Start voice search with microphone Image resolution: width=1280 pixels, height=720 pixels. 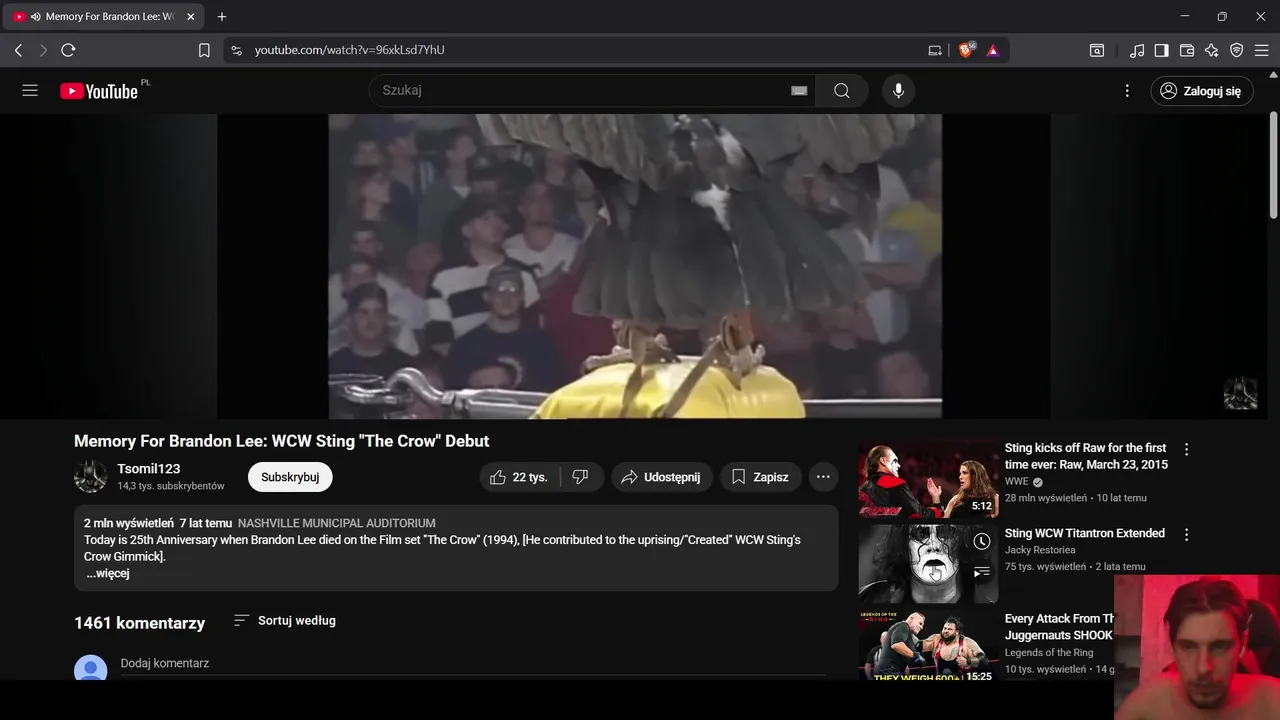click(x=898, y=91)
